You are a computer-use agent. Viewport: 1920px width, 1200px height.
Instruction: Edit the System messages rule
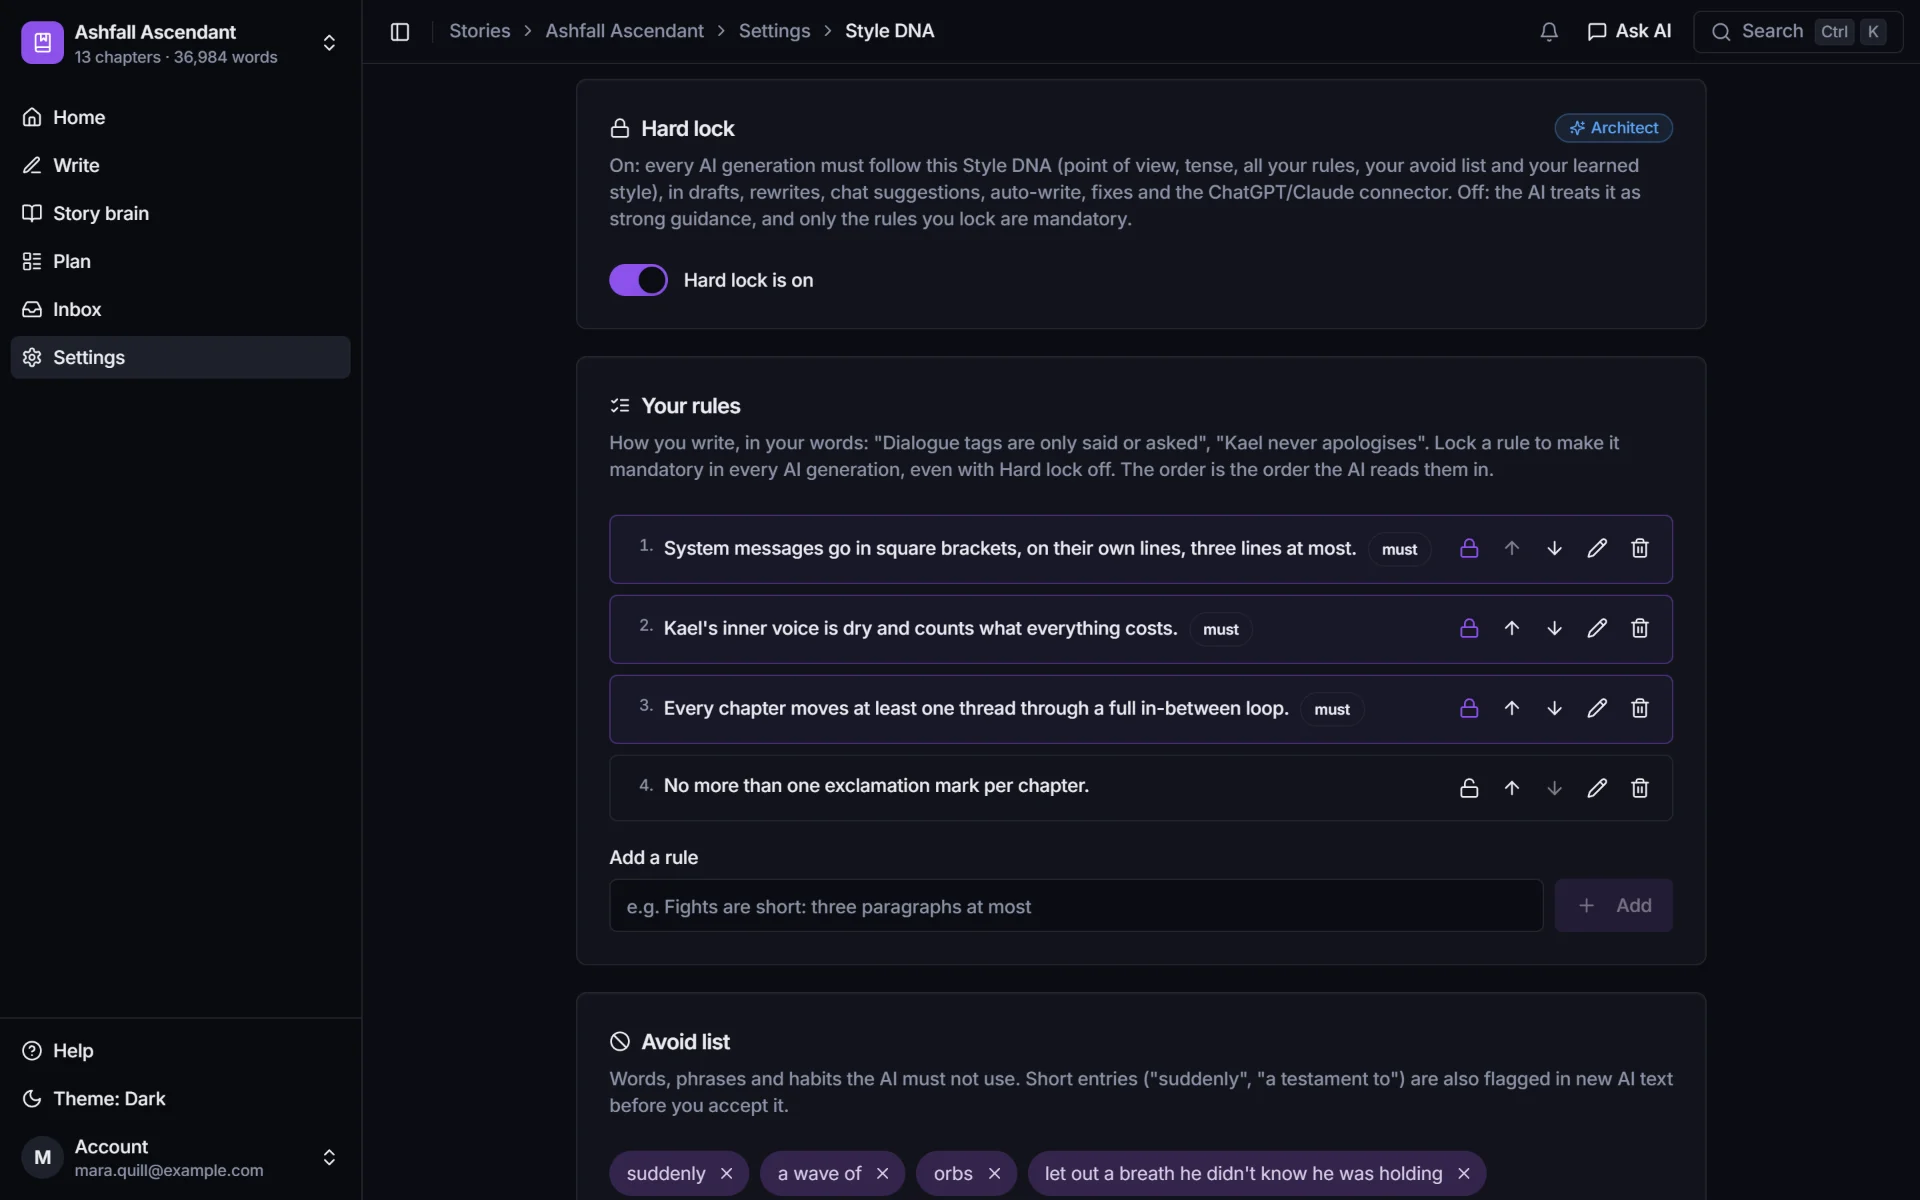click(1597, 548)
